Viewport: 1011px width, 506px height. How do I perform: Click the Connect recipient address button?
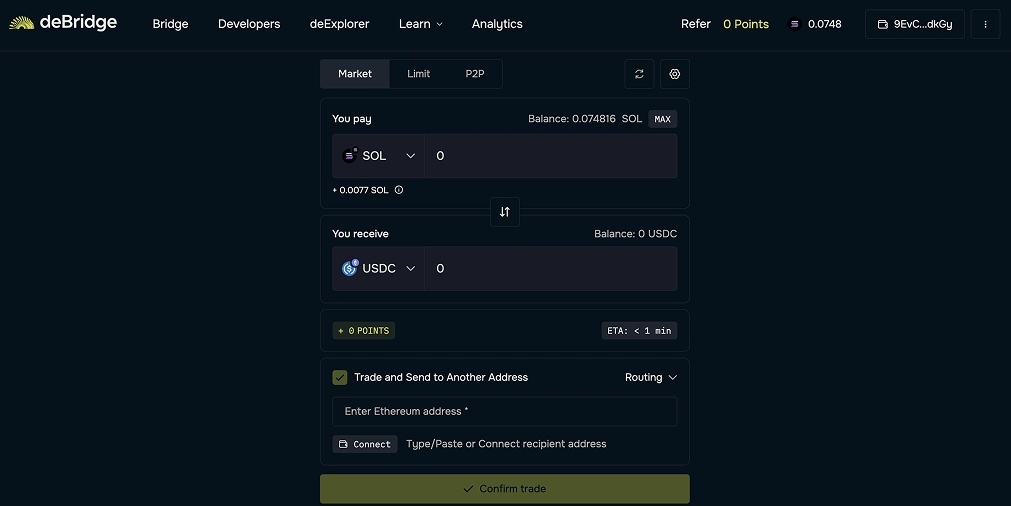(365, 444)
